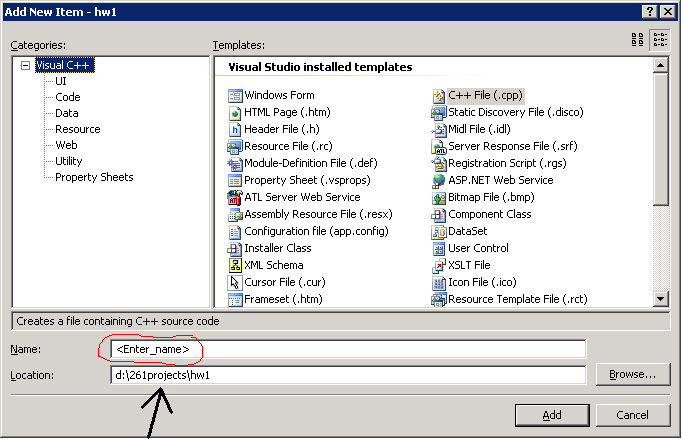Choose the Frameset (.htm) icon
The image size is (683, 439).
[x=235, y=299]
